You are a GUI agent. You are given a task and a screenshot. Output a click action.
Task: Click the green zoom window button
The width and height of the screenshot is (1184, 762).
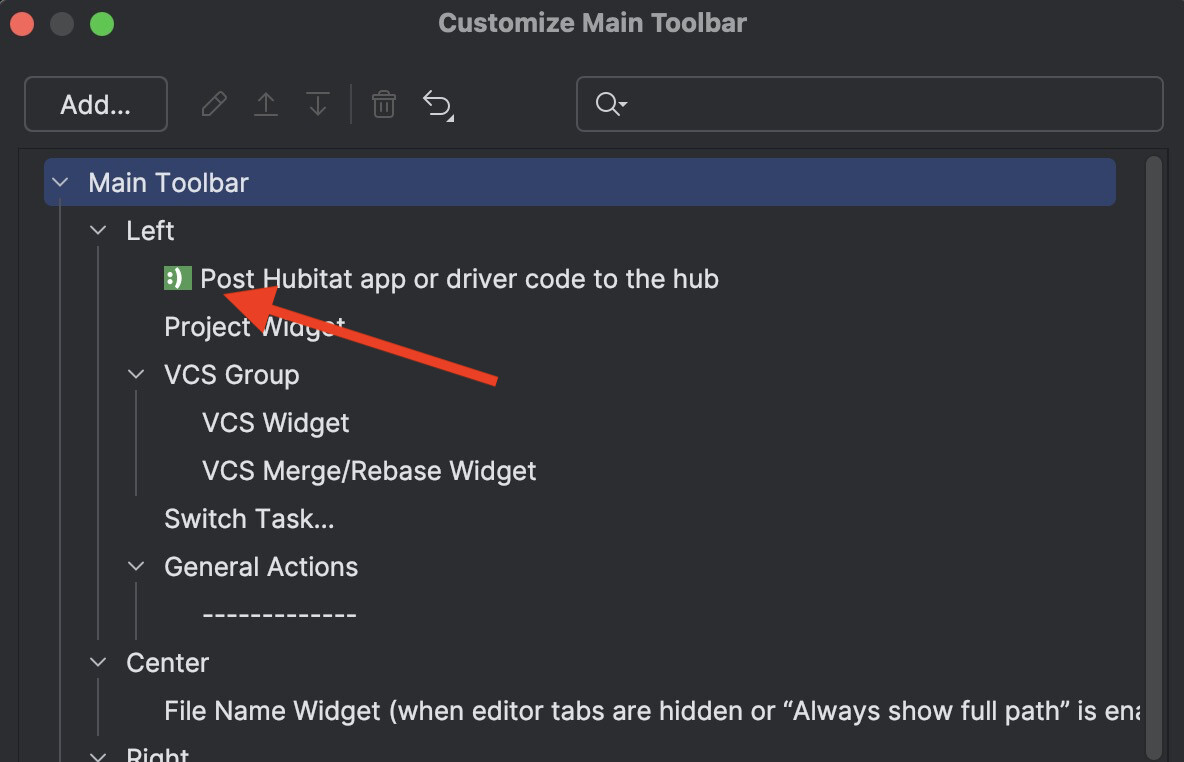[x=102, y=24]
